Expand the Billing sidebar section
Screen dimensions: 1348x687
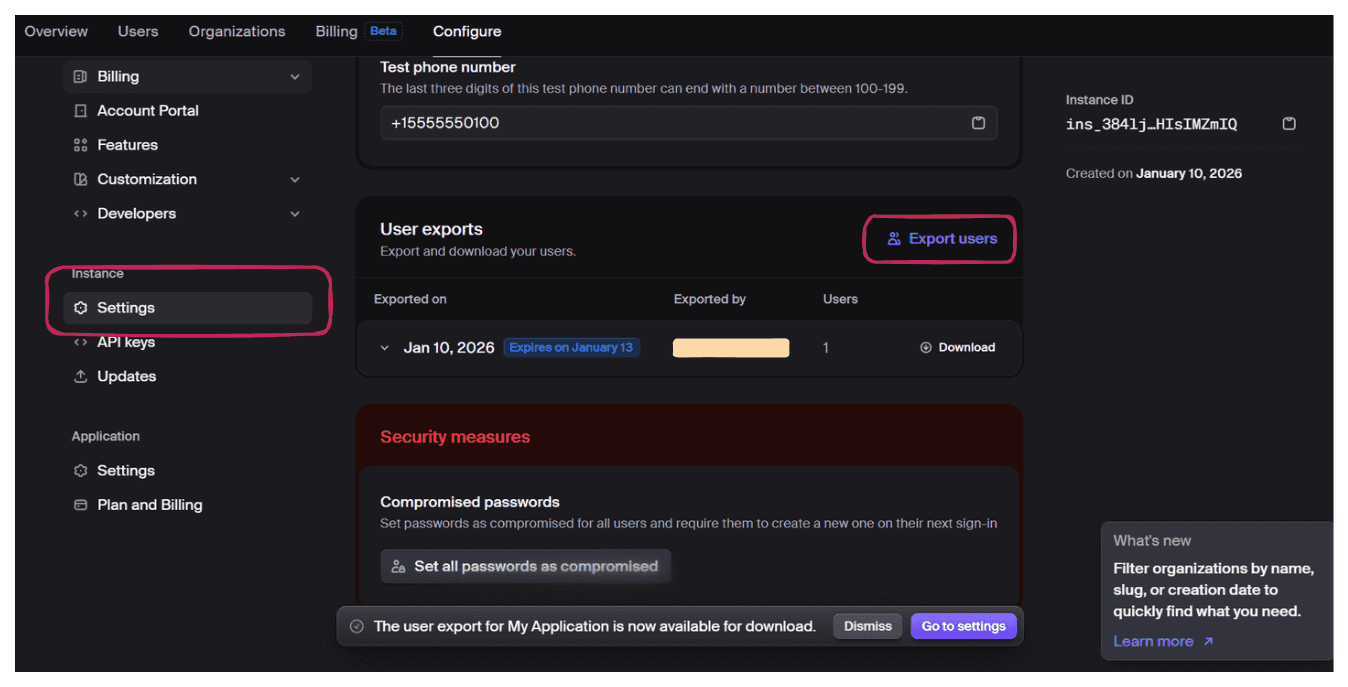coord(294,77)
